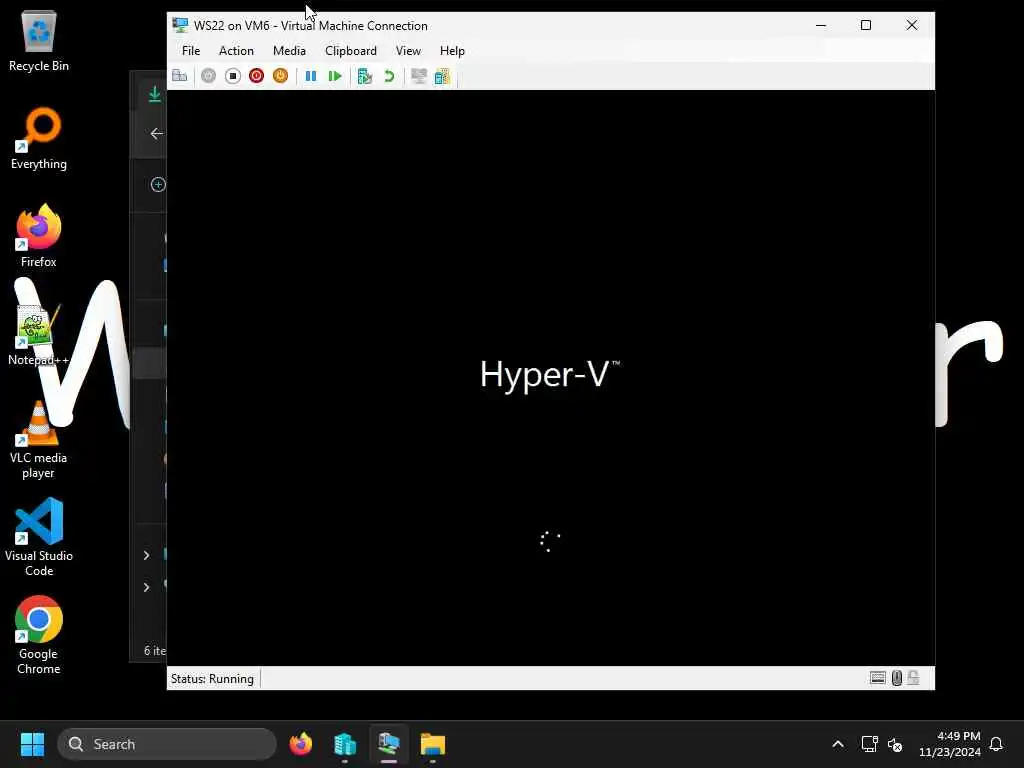
Task: Open Hyper-V Manager from the taskbar
Action: coord(345,744)
